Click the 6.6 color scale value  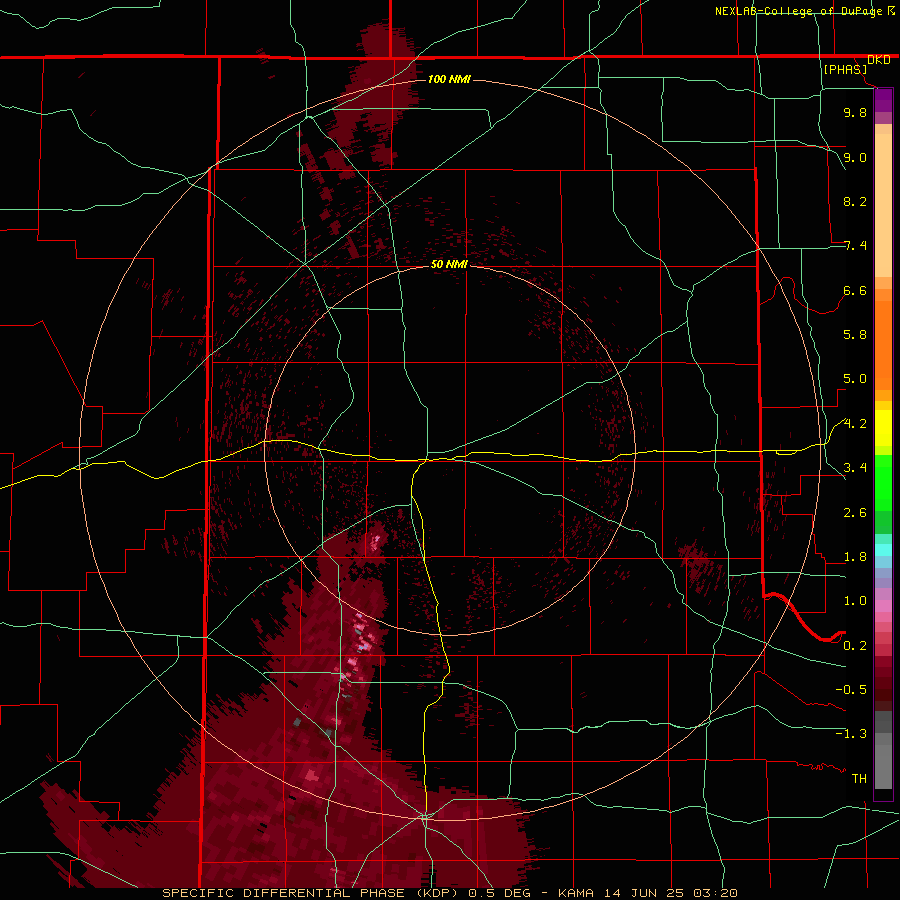point(855,290)
